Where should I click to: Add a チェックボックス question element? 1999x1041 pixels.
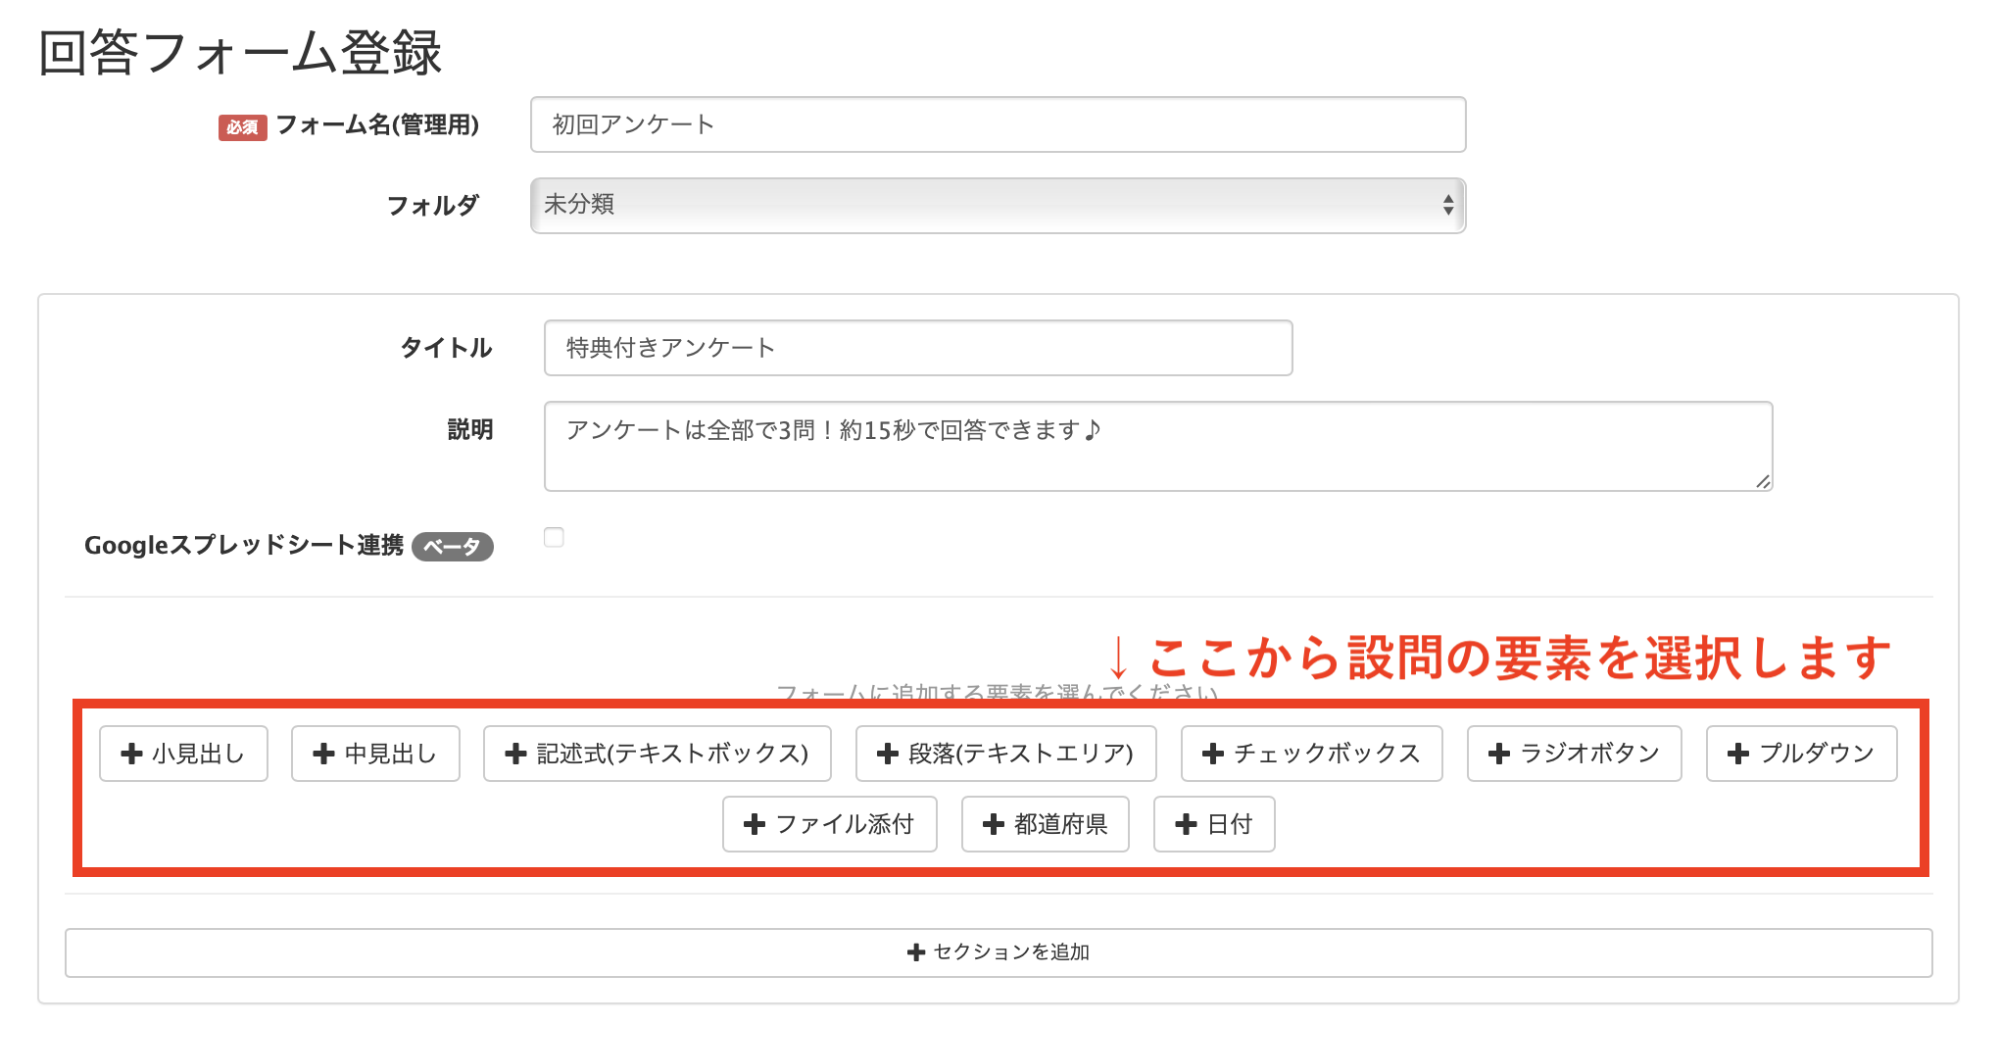(x=1311, y=754)
